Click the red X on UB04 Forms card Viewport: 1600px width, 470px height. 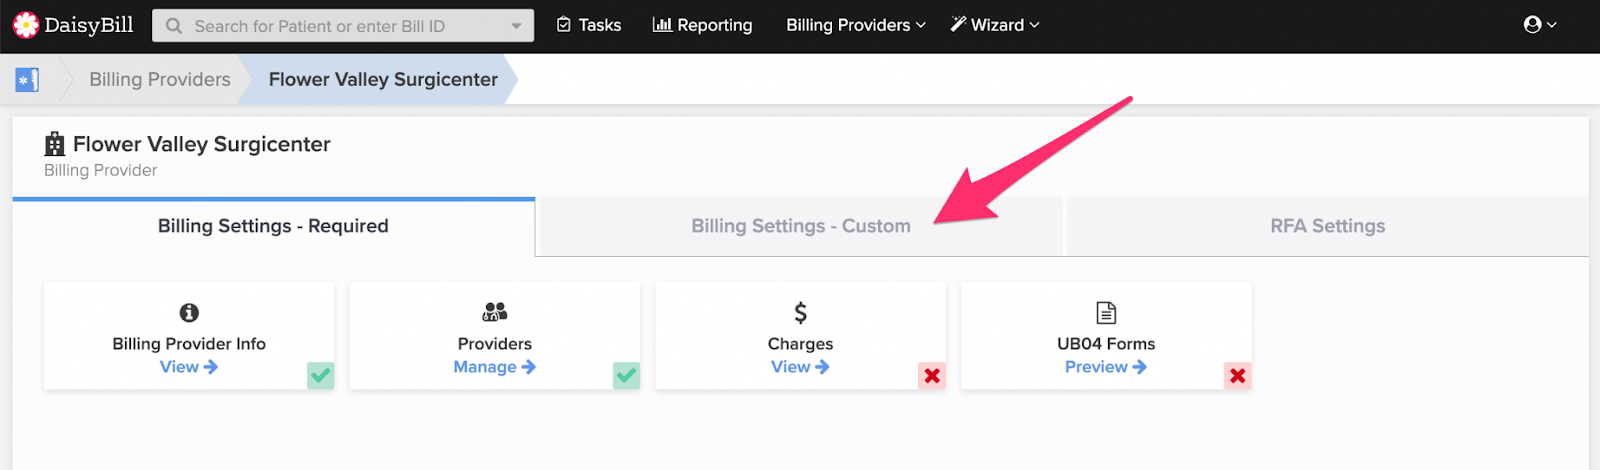[x=1238, y=376]
